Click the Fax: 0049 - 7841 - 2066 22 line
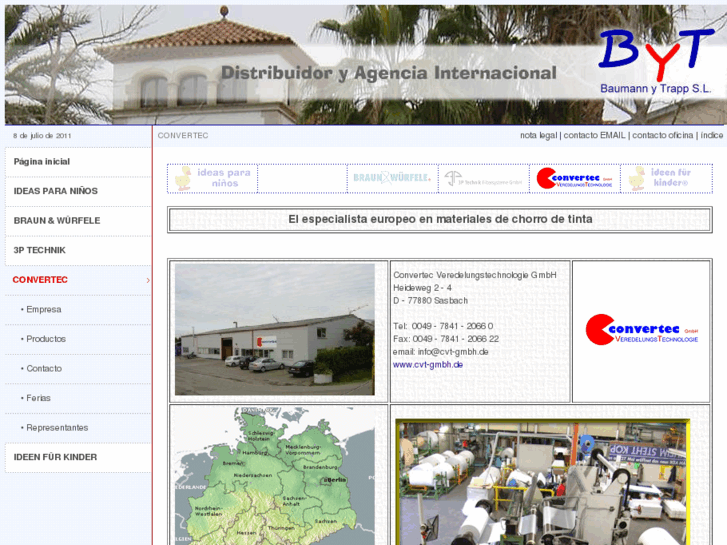Image resolution: width=727 pixels, height=545 pixels. click(x=446, y=339)
